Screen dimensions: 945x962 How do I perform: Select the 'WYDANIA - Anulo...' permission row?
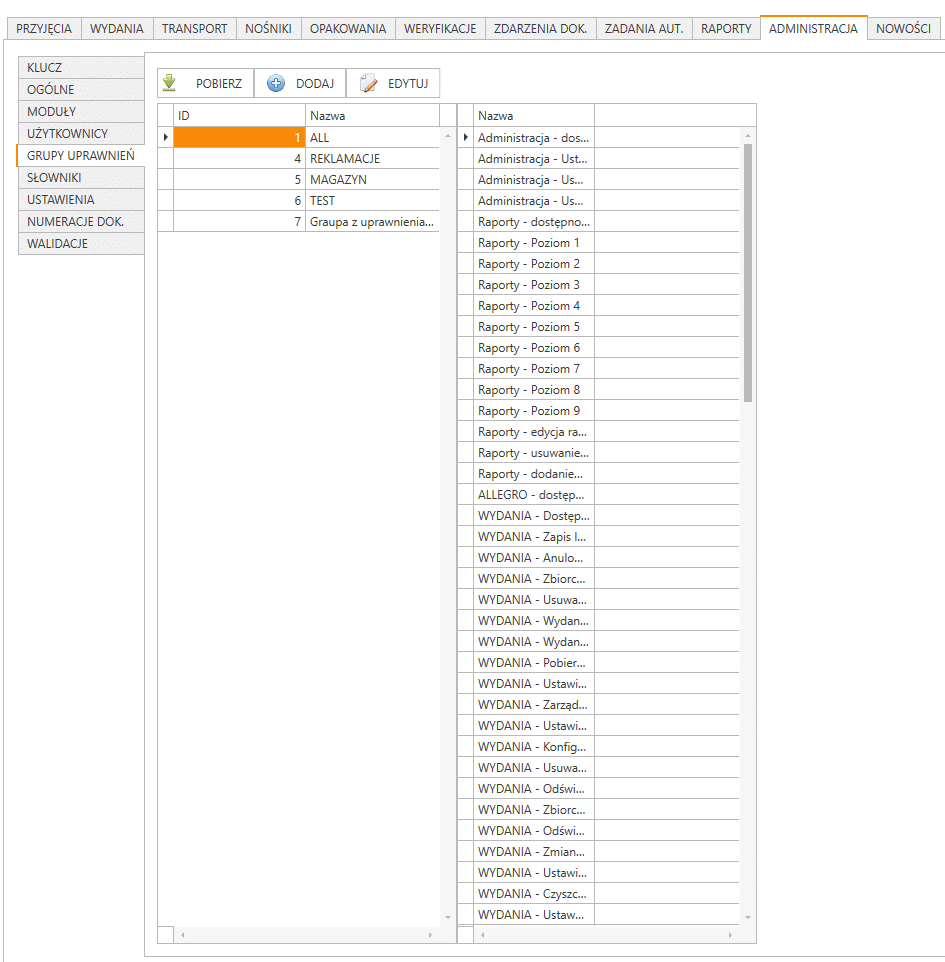(x=599, y=558)
